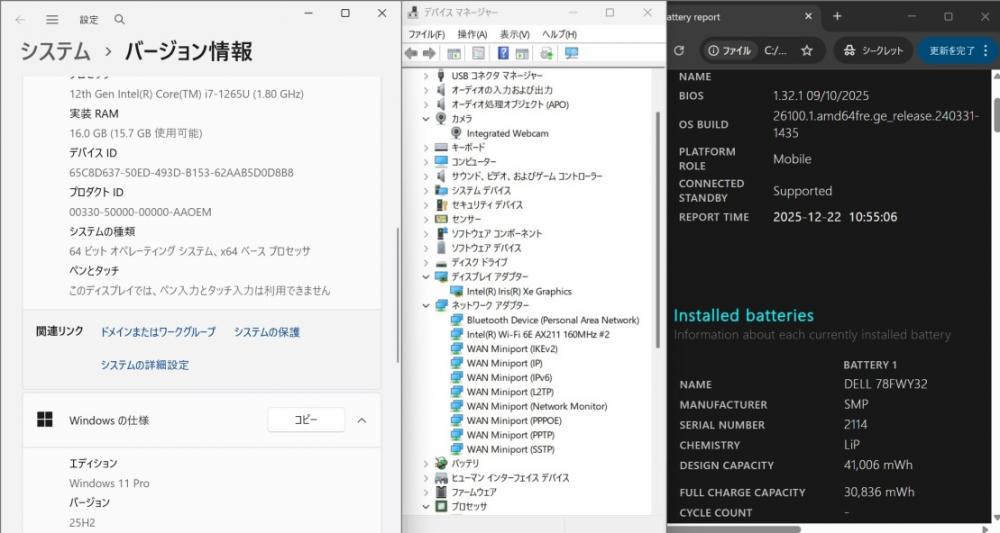Click the セキュリティ デバイス category icon
Screen dimensions: 1000x533
441,205
